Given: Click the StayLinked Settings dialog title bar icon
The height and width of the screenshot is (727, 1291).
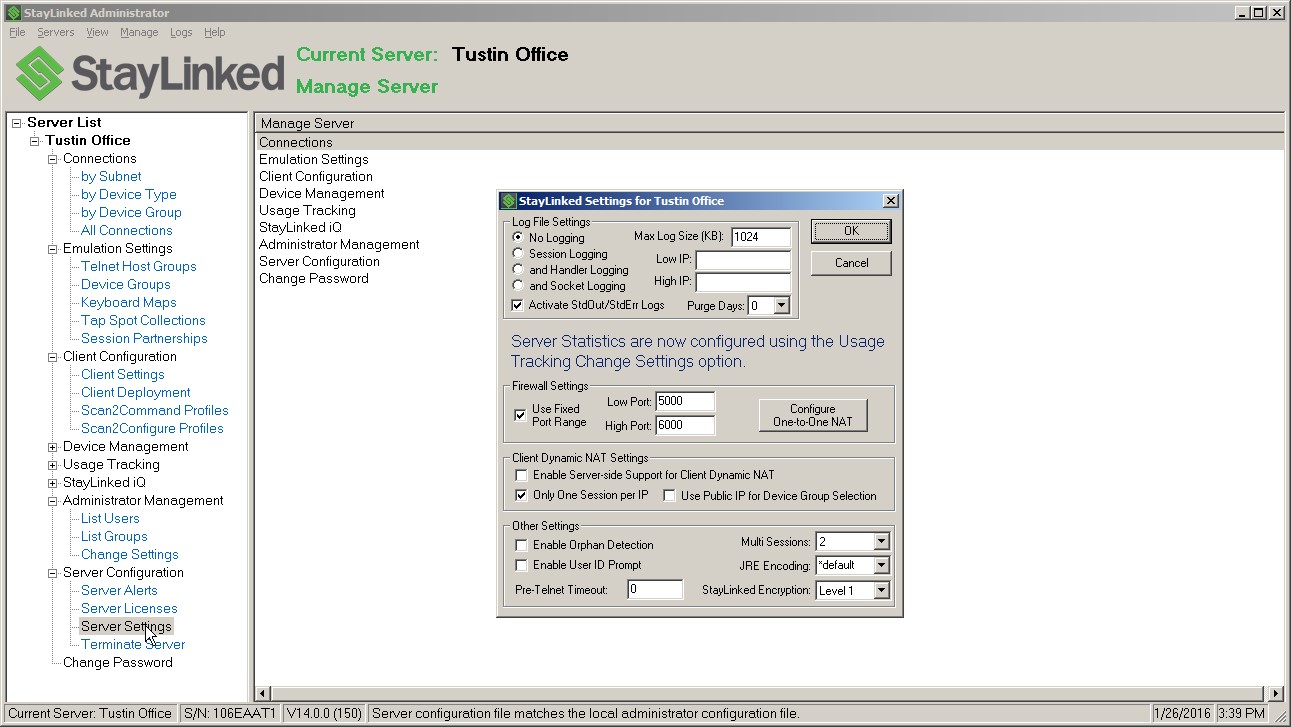Looking at the screenshot, I should pos(508,199).
